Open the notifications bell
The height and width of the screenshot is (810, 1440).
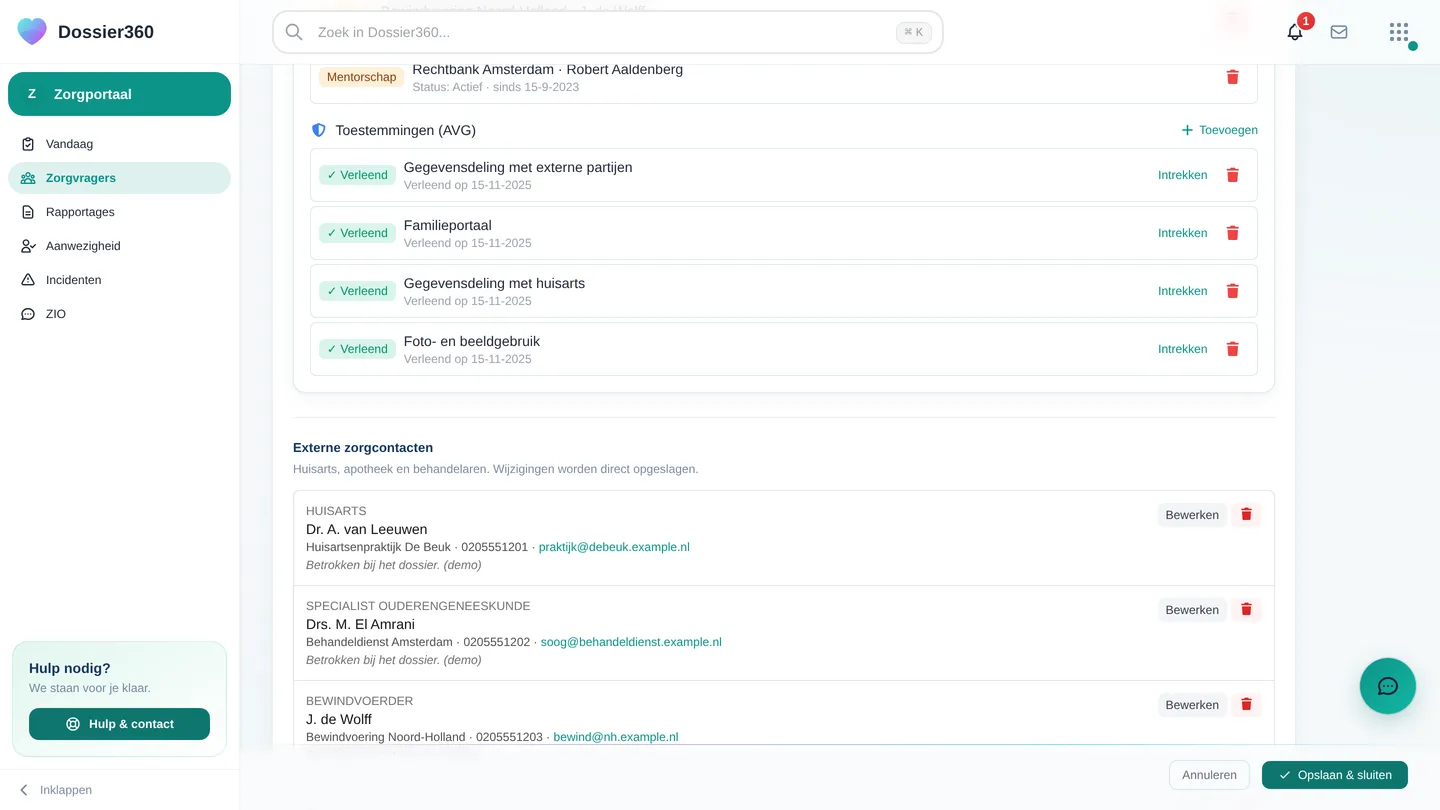(x=1295, y=32)
